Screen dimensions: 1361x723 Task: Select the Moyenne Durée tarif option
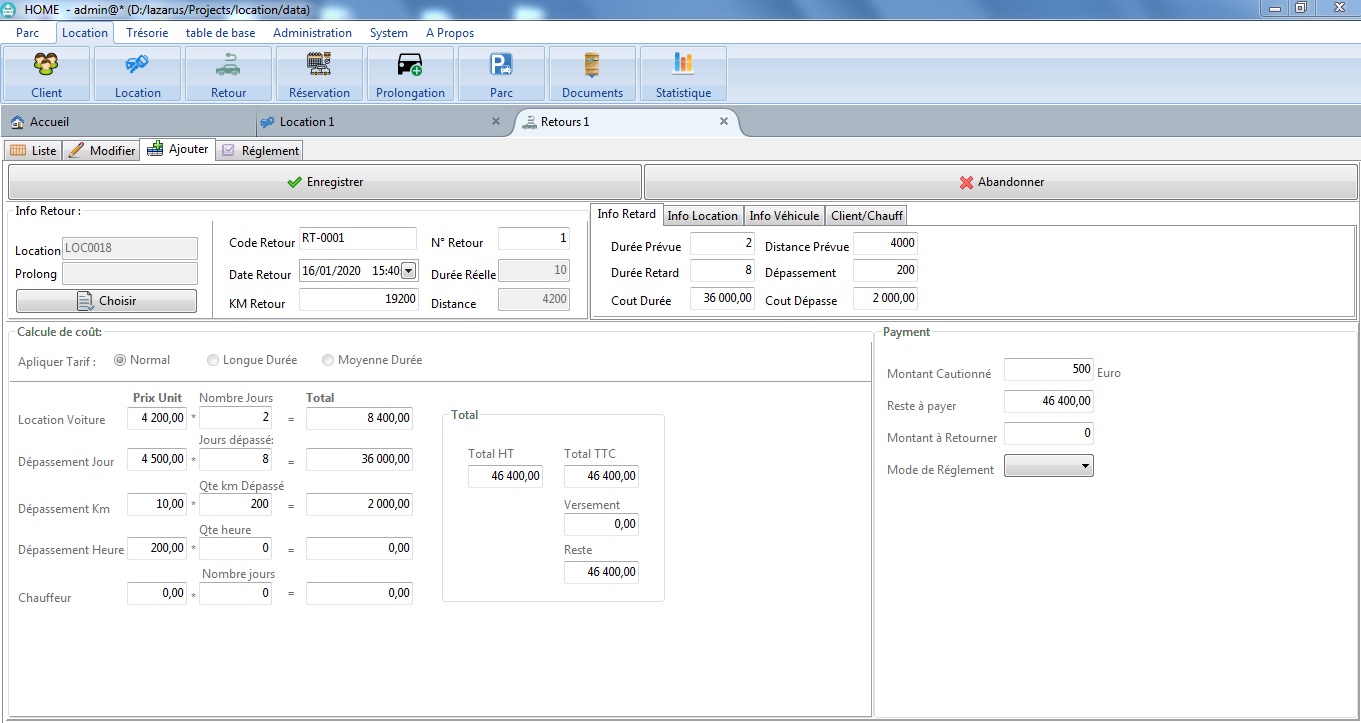[328, 360]
